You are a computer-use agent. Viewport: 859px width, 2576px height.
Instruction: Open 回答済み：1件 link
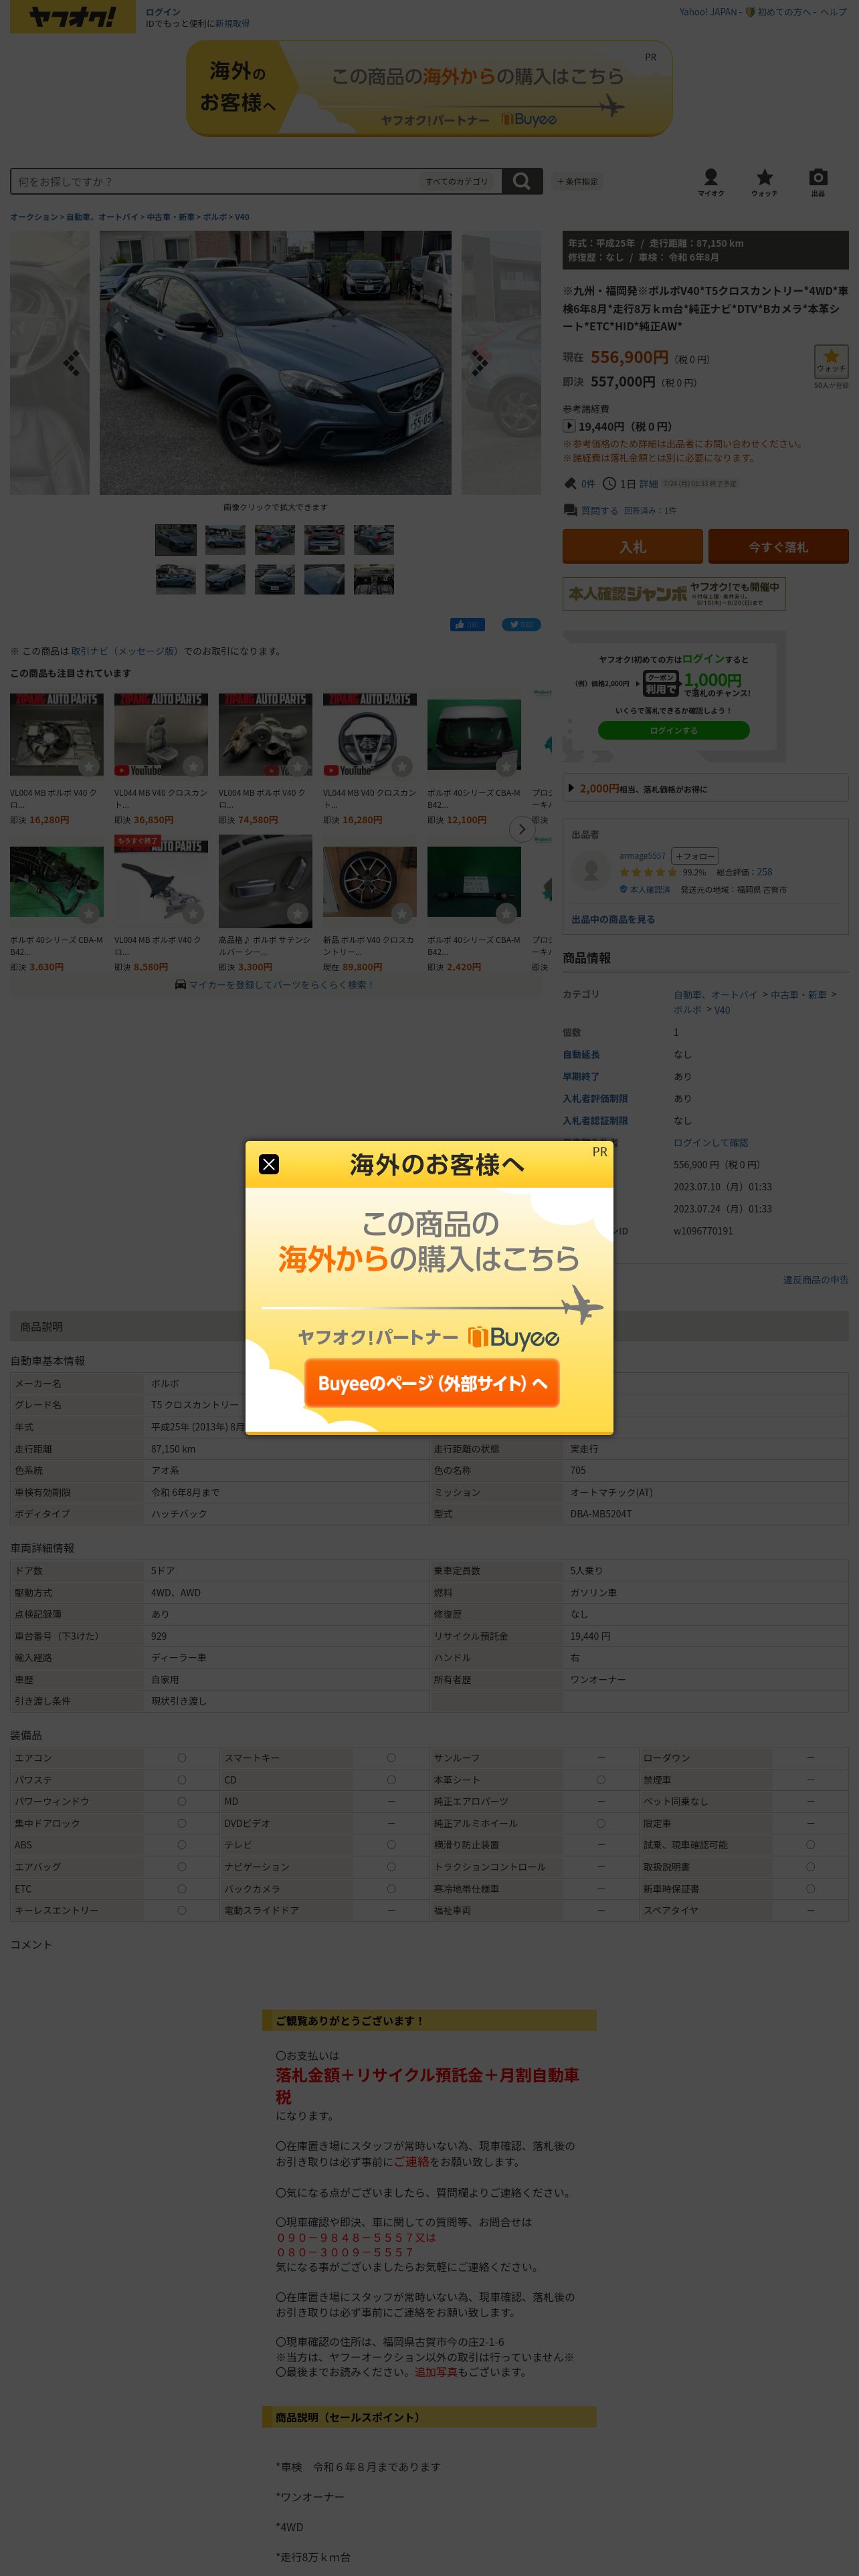[x=650, y=510]
